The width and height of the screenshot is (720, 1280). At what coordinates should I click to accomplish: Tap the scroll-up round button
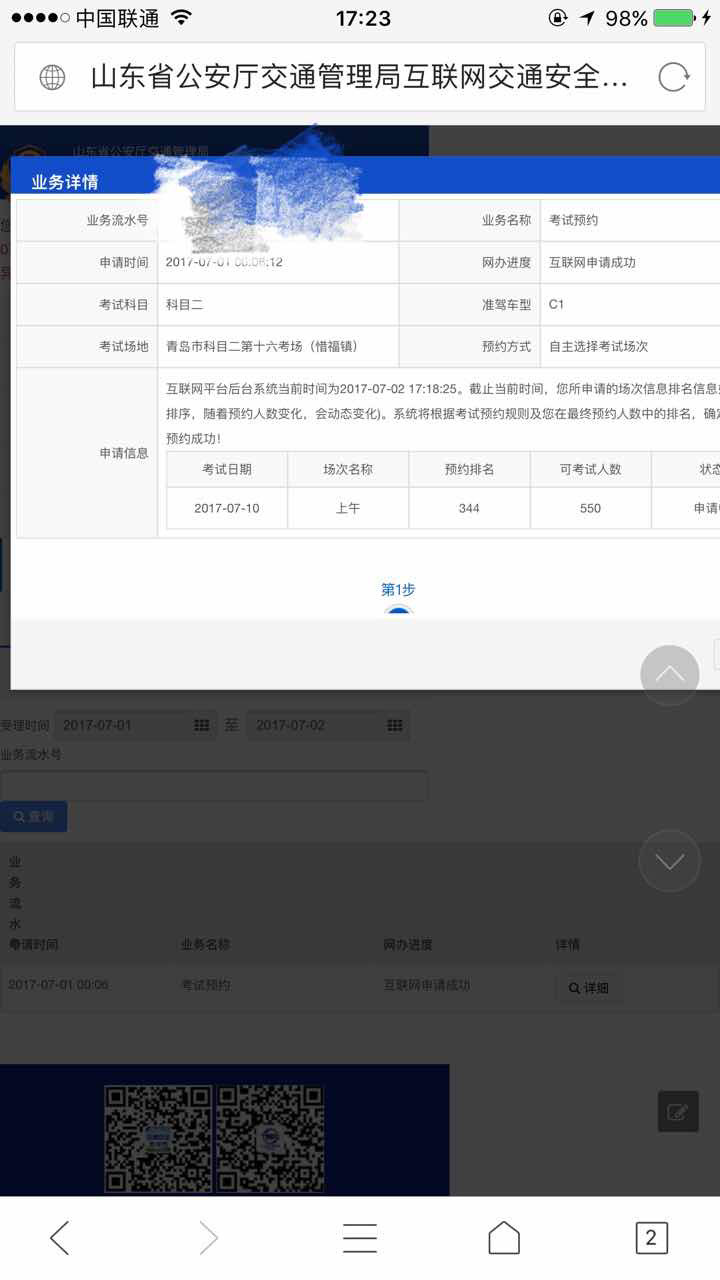pos(670,675)
